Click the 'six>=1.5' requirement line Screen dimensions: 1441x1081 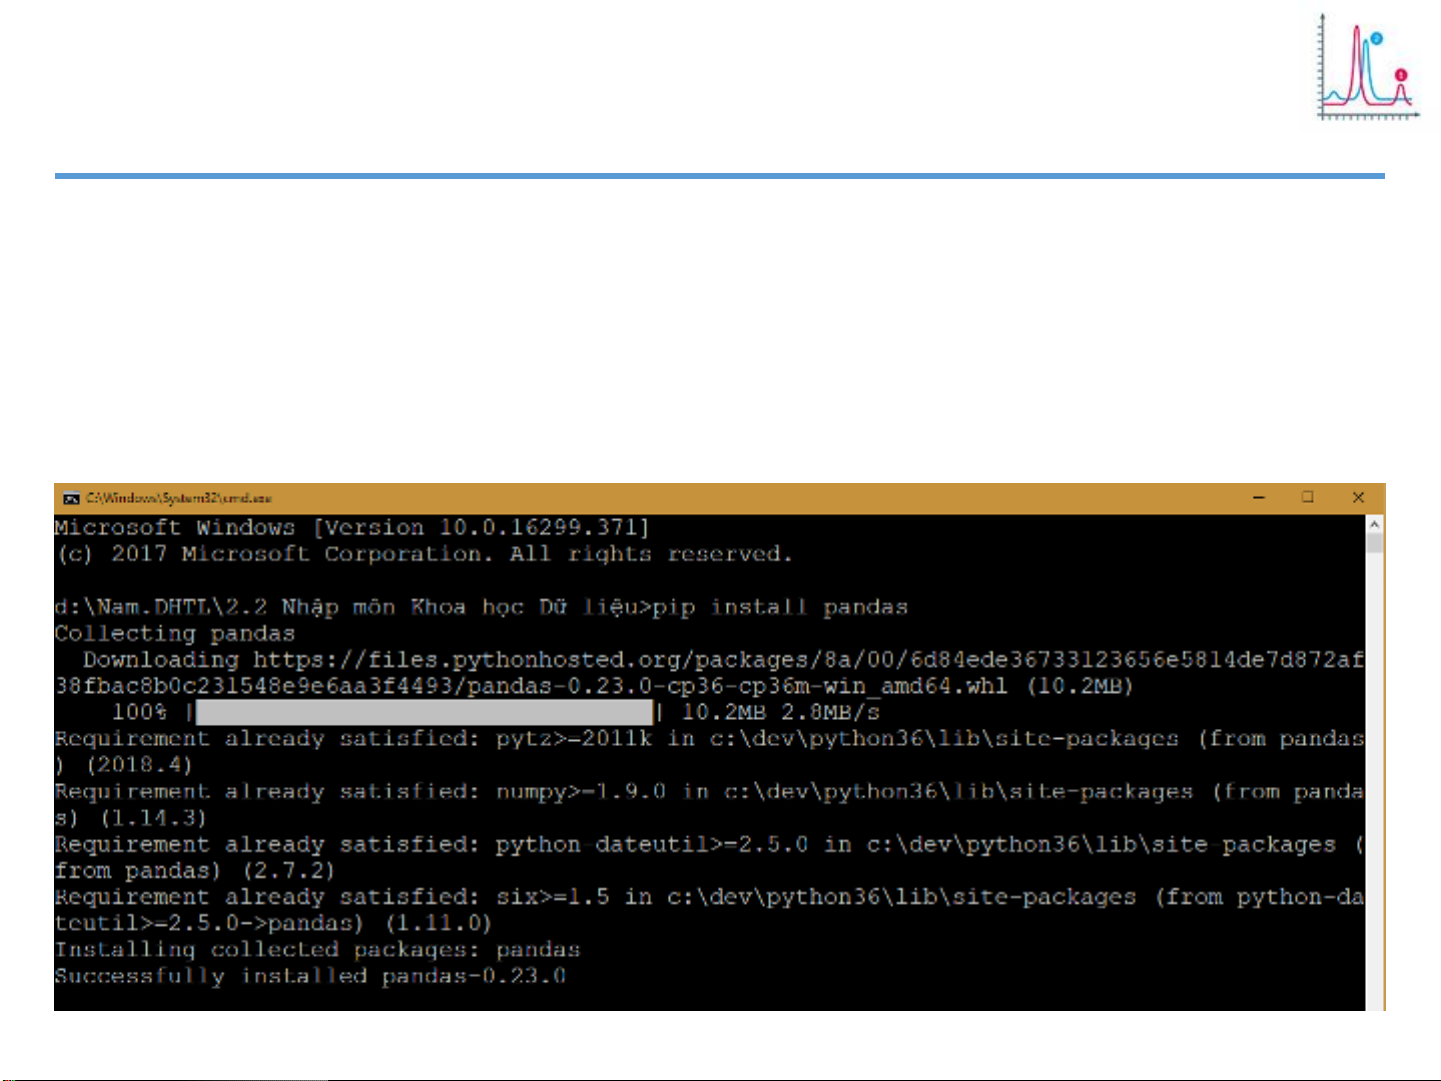point(709,910)
